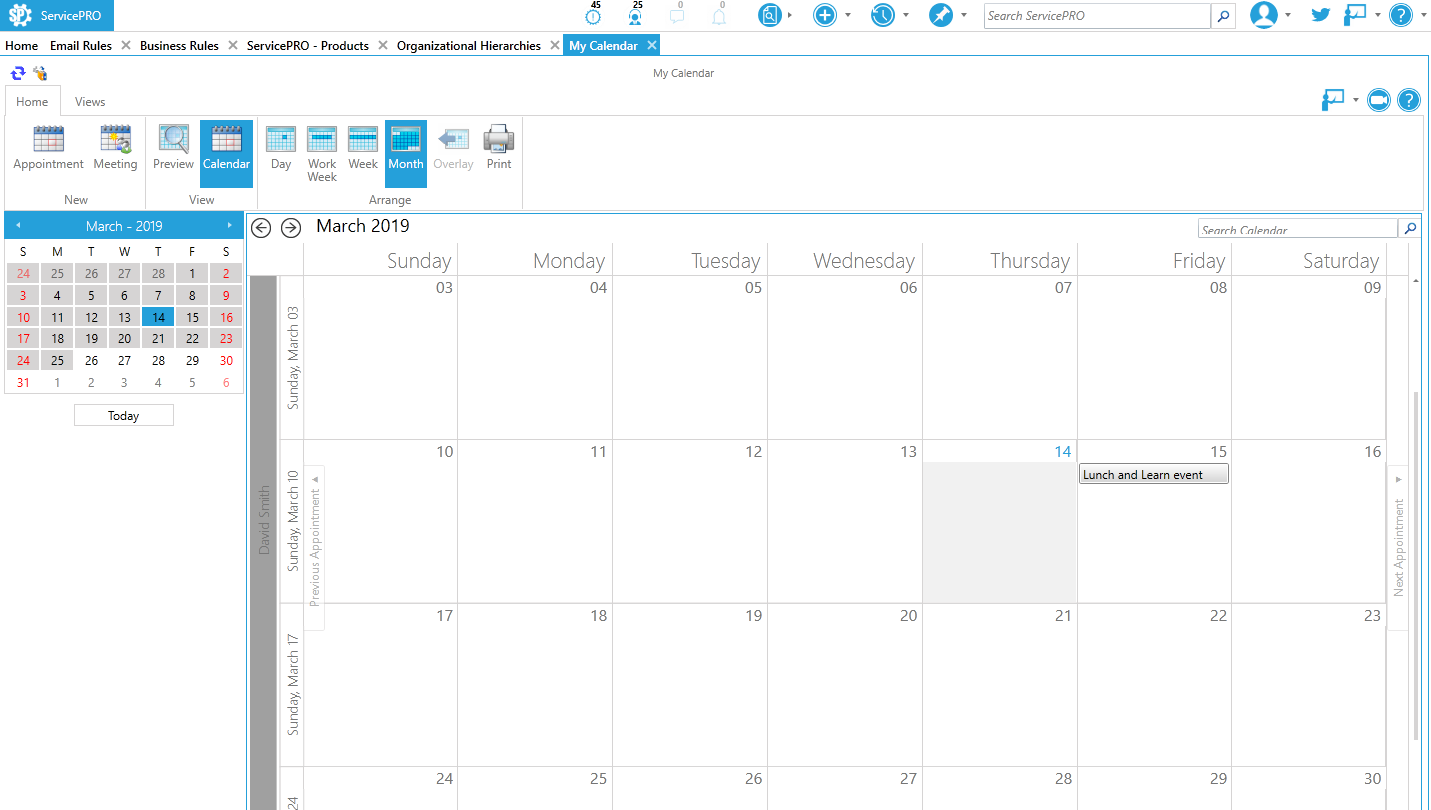Click Next Appointment side button

[1398, 547]
